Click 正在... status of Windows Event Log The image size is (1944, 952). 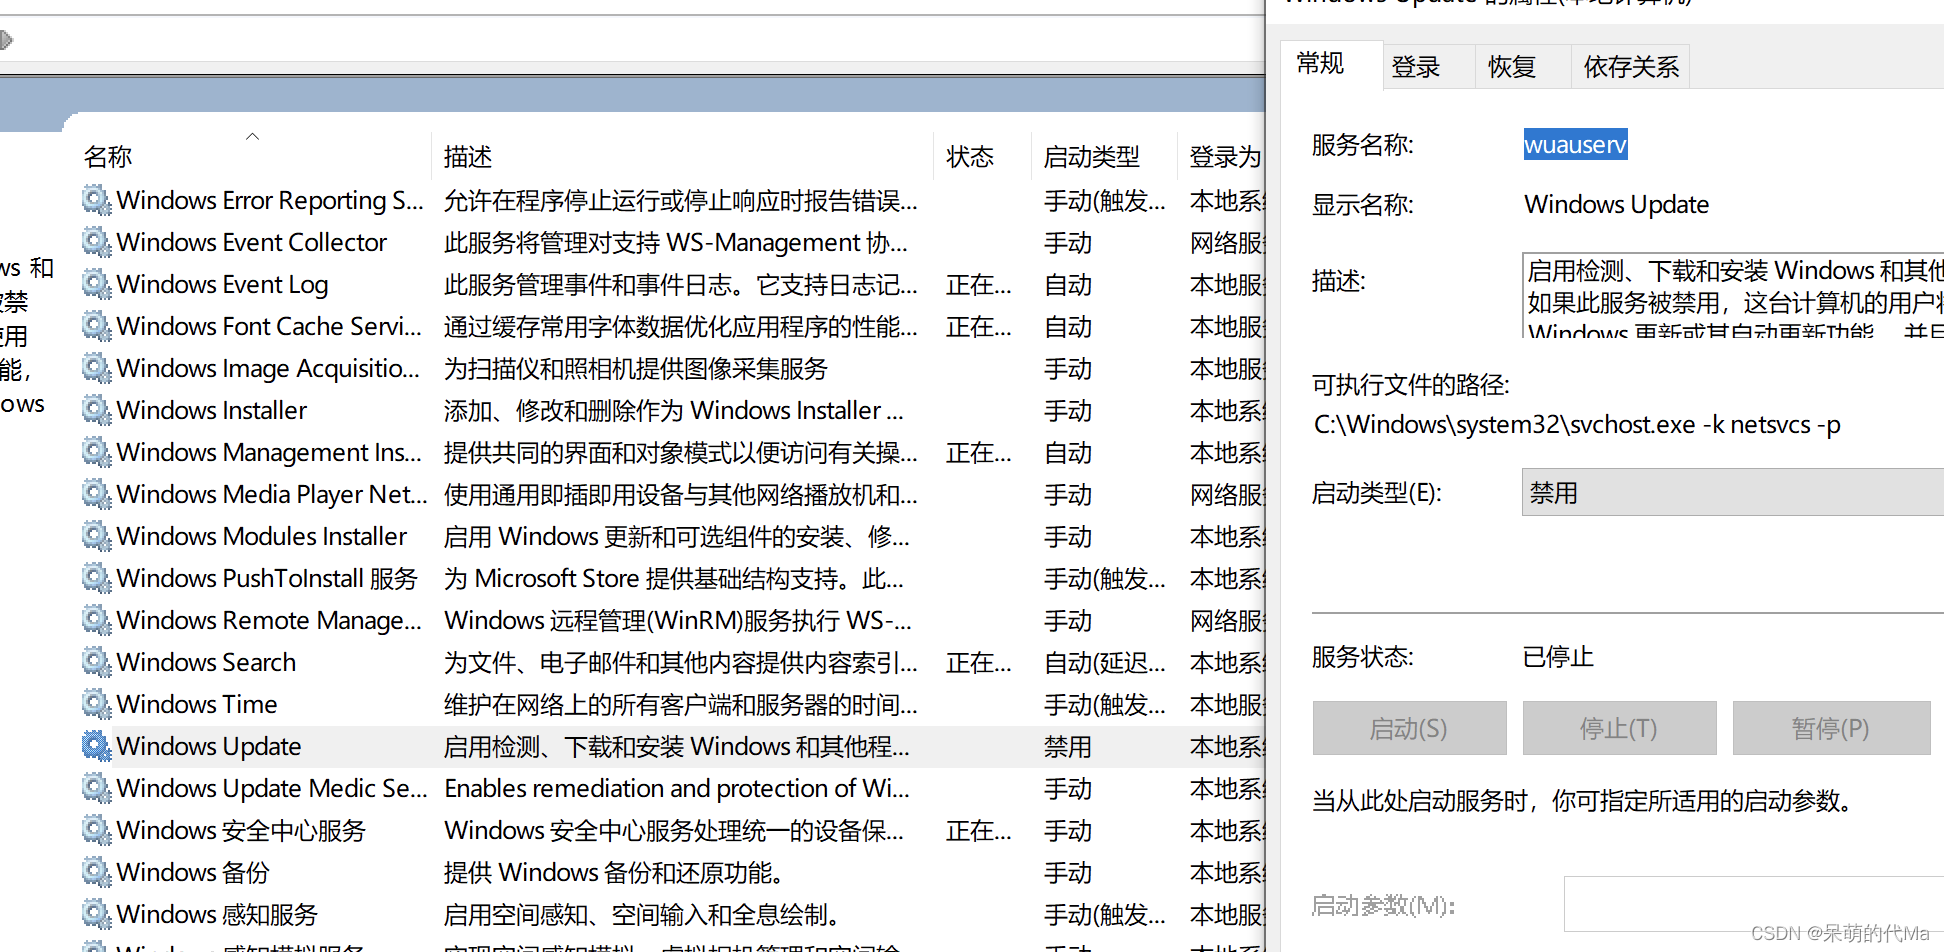coord(979,284)
